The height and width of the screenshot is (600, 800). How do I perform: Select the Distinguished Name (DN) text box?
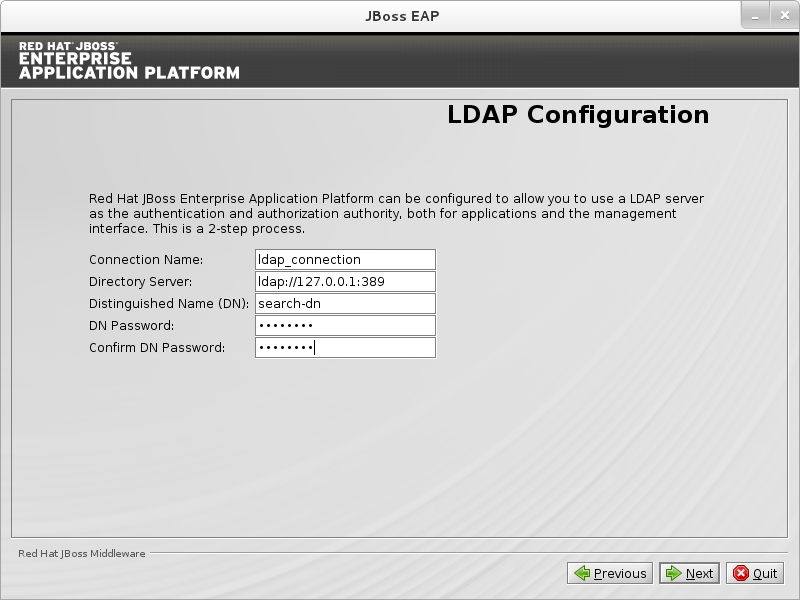click(x=345, y=304)
